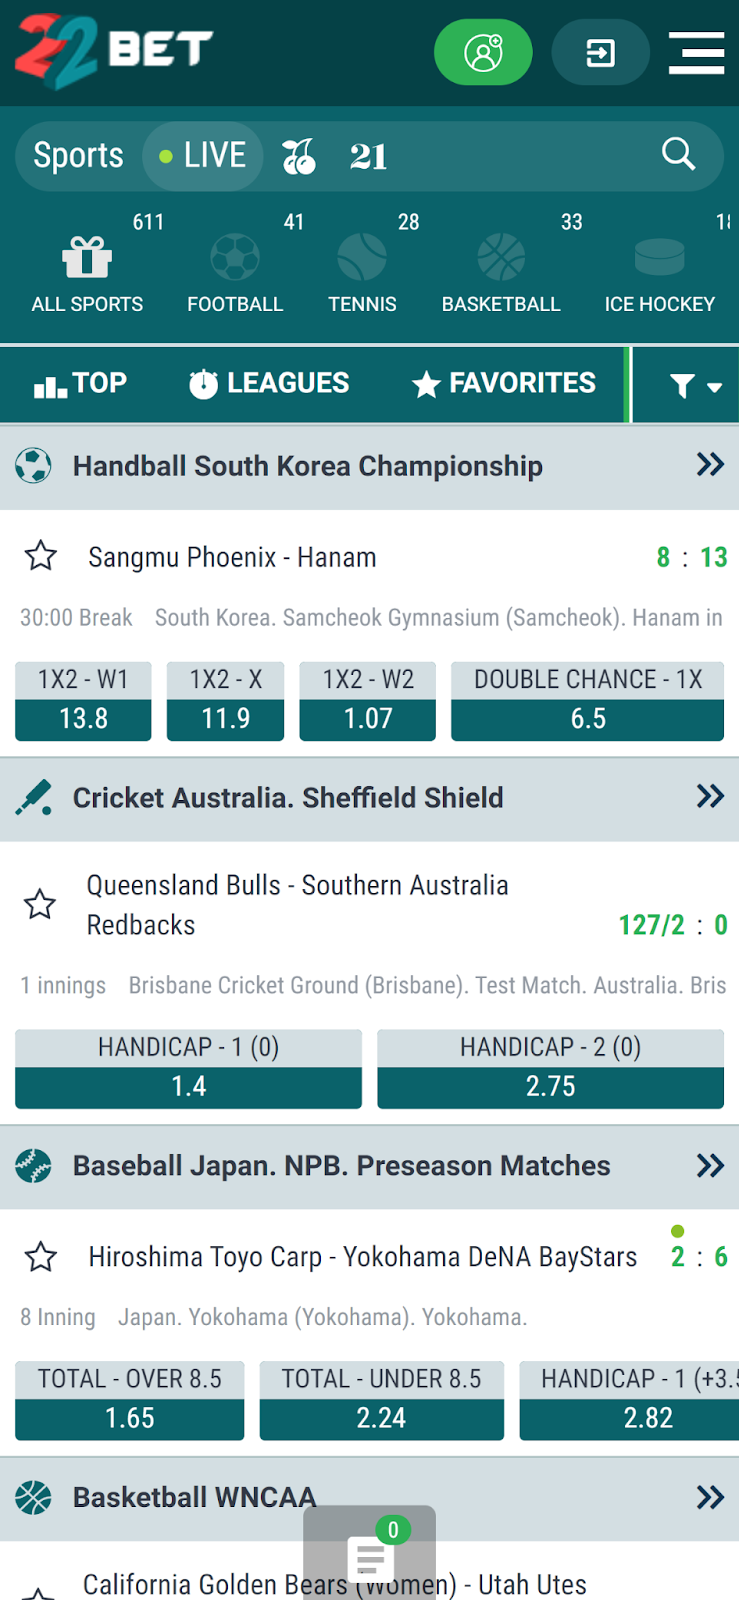Select the 21 casino games icon
The image size is (739, 1600).
[x=368, y=157]
